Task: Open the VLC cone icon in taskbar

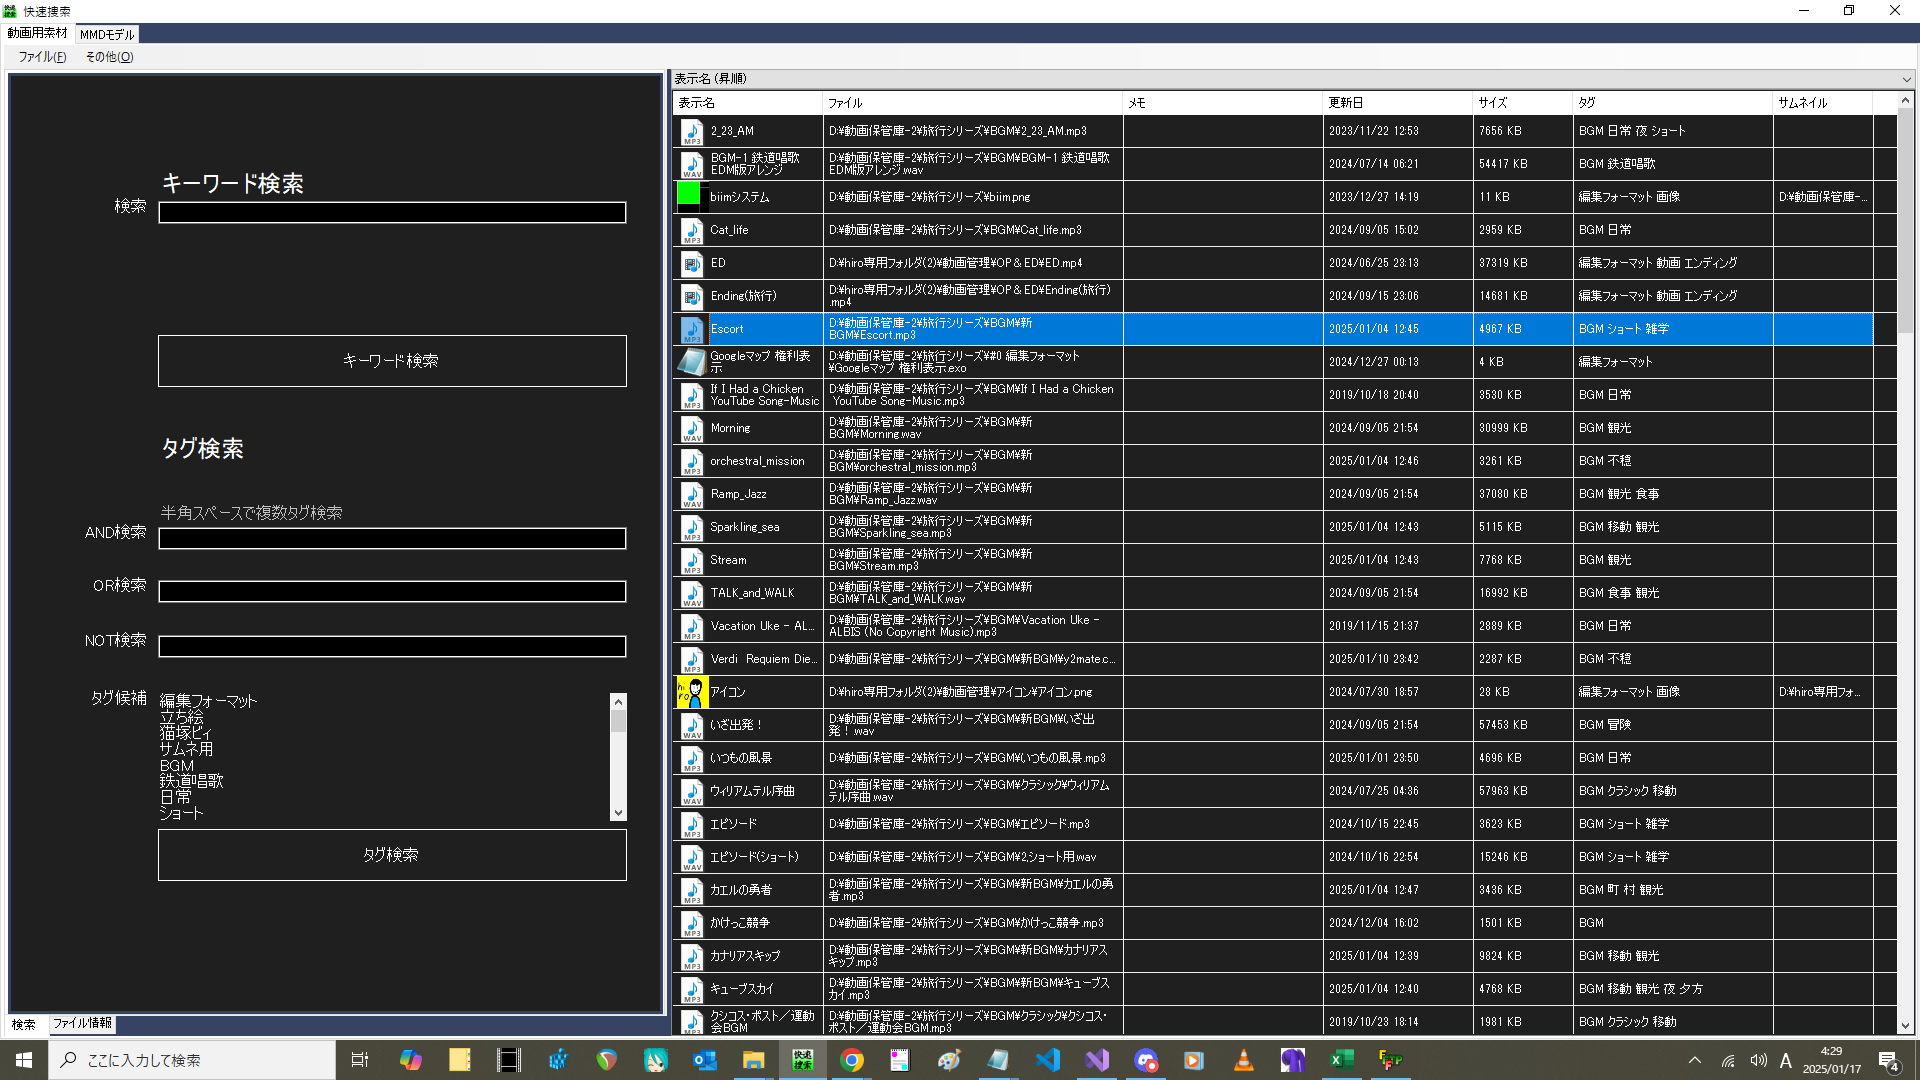Action: click(1243, 1060)
